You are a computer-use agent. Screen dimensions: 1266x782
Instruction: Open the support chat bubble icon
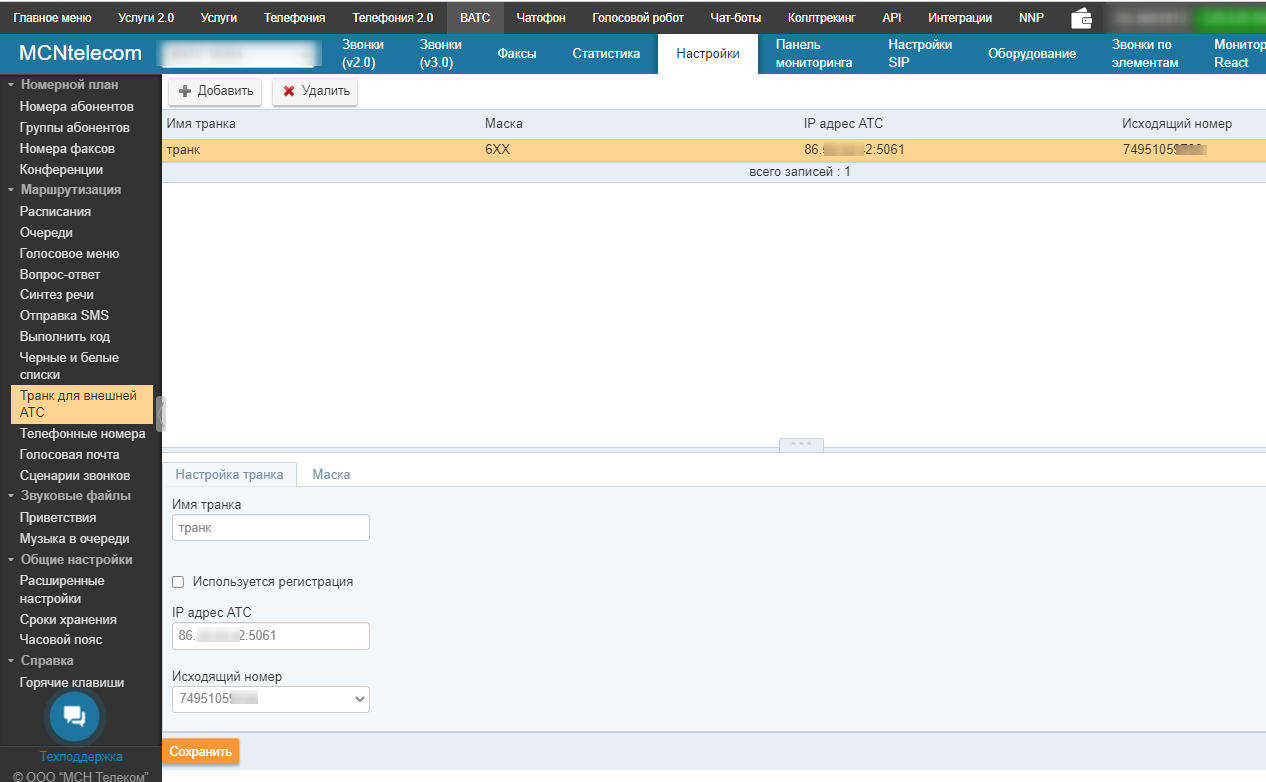click(75, 716)
